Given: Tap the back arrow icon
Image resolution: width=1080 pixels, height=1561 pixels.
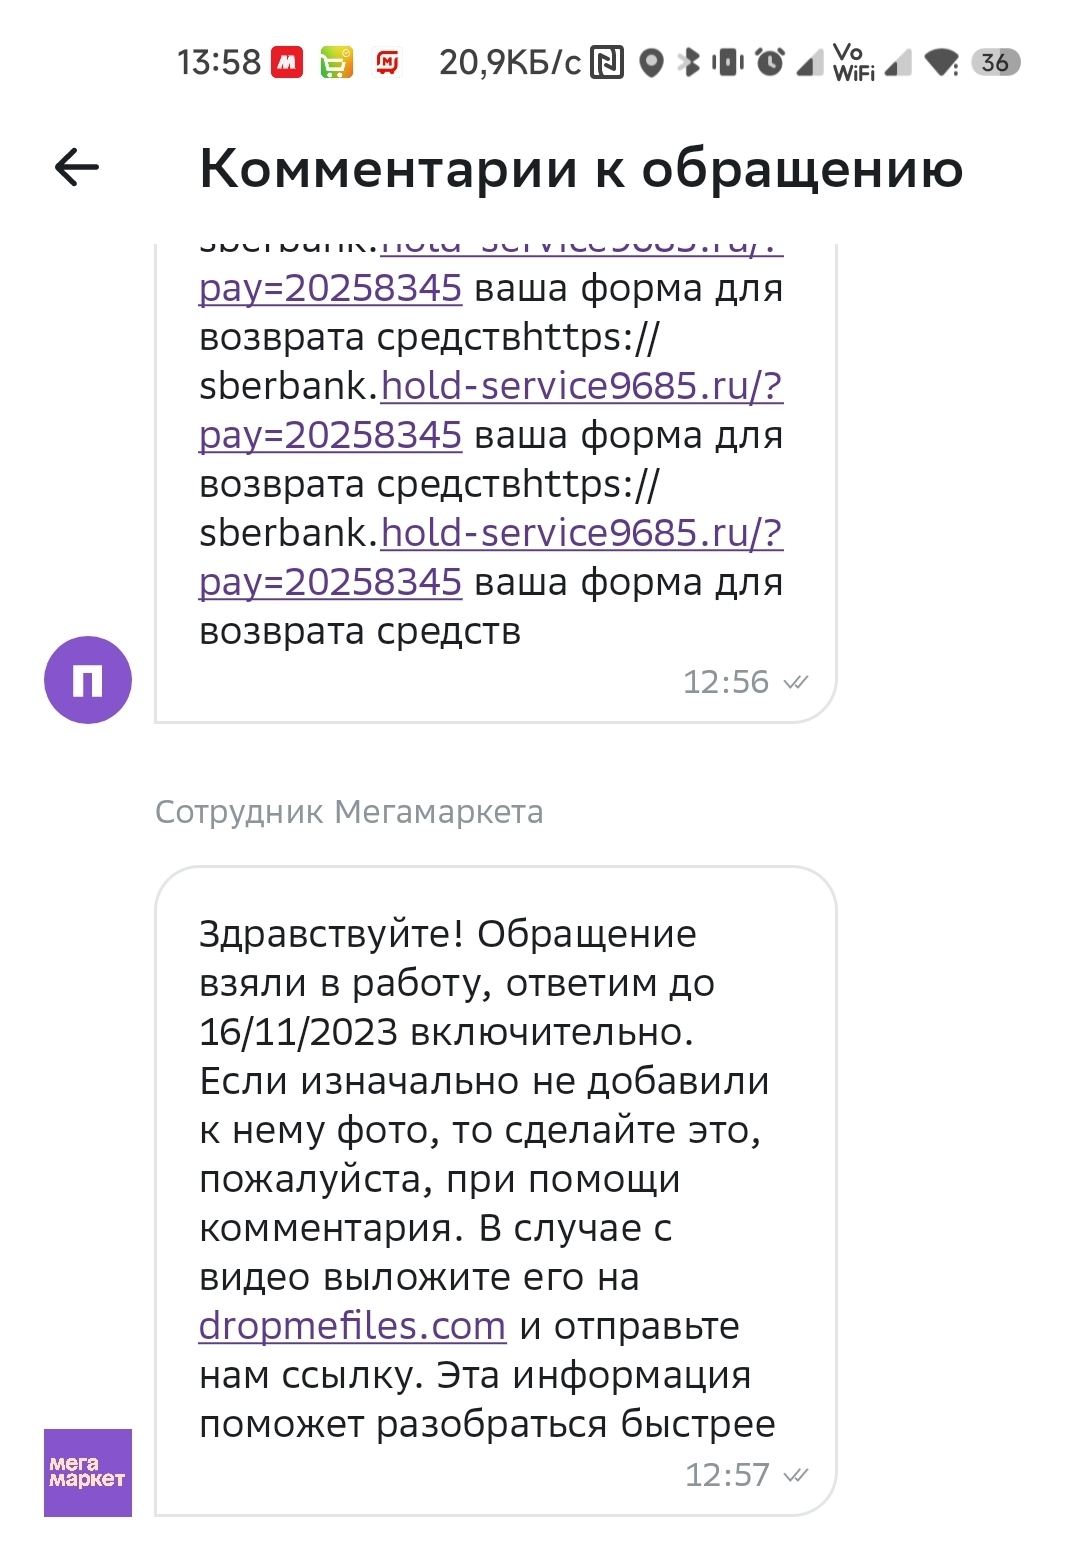Looking at the screenshot, I should 77,167.
